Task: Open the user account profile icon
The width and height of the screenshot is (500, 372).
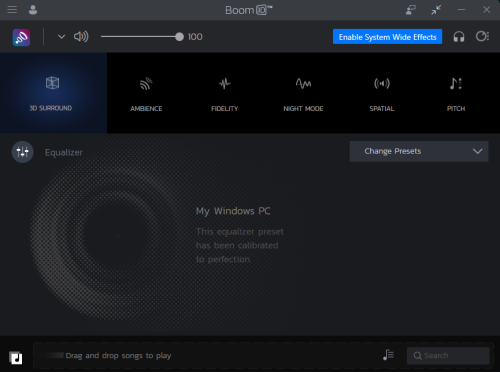Action: 33,10
